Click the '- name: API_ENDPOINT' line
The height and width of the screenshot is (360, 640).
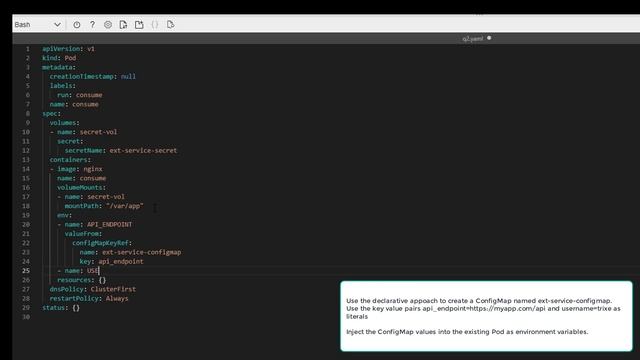pyautogui.click(x=94, y=224)
